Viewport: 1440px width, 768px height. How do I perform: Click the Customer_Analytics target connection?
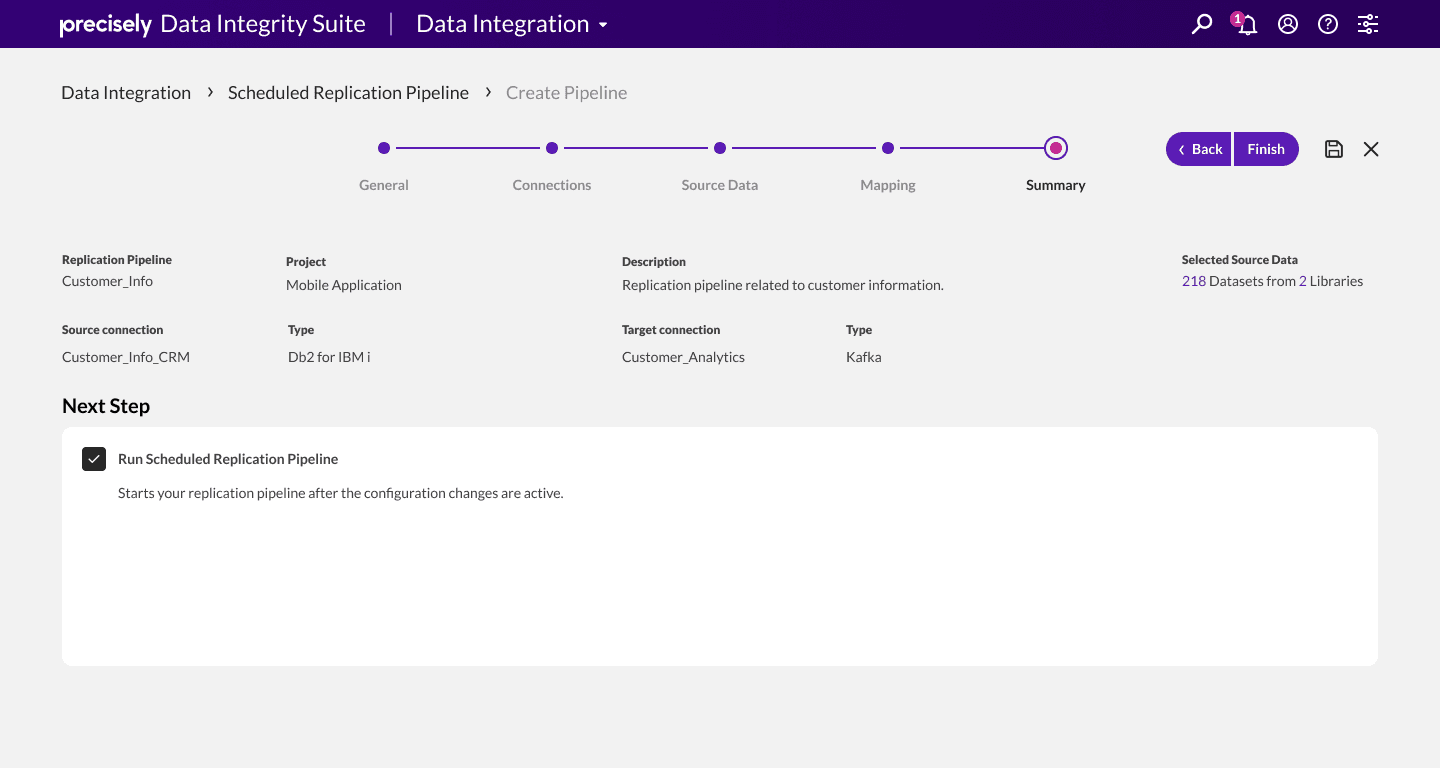[684, 357]
